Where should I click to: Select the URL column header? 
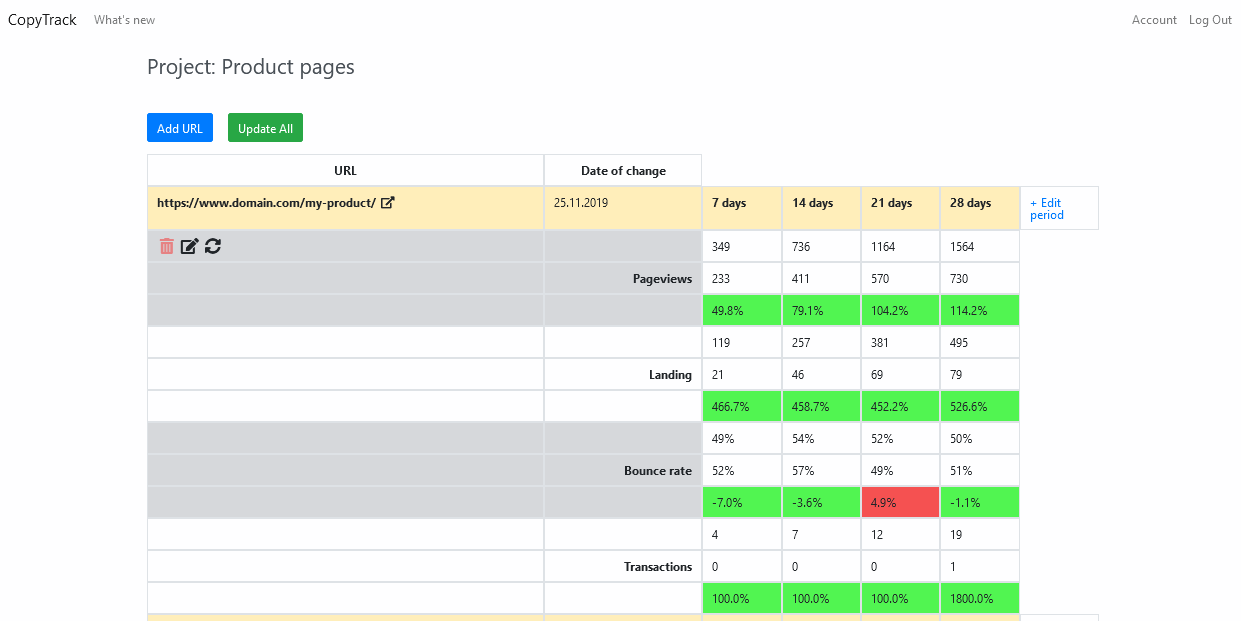[345, 170]
